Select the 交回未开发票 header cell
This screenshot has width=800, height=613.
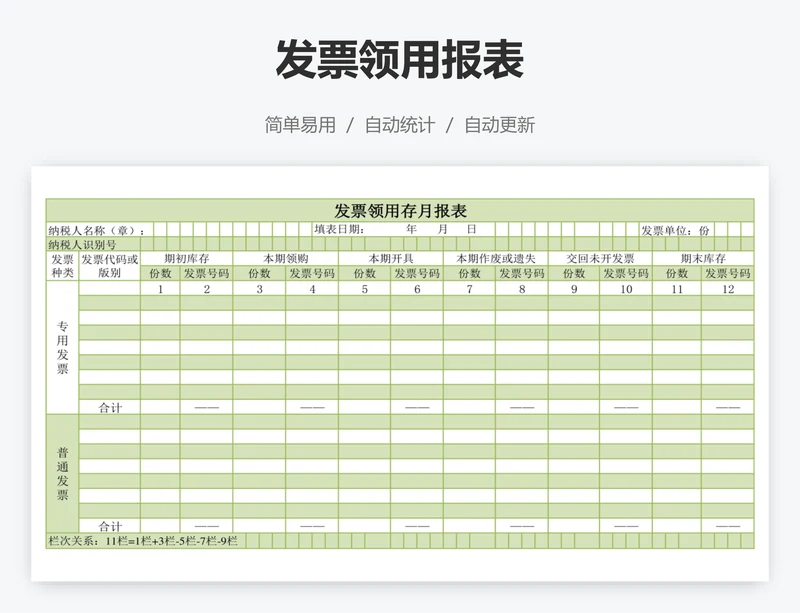[x=600, y=258]
